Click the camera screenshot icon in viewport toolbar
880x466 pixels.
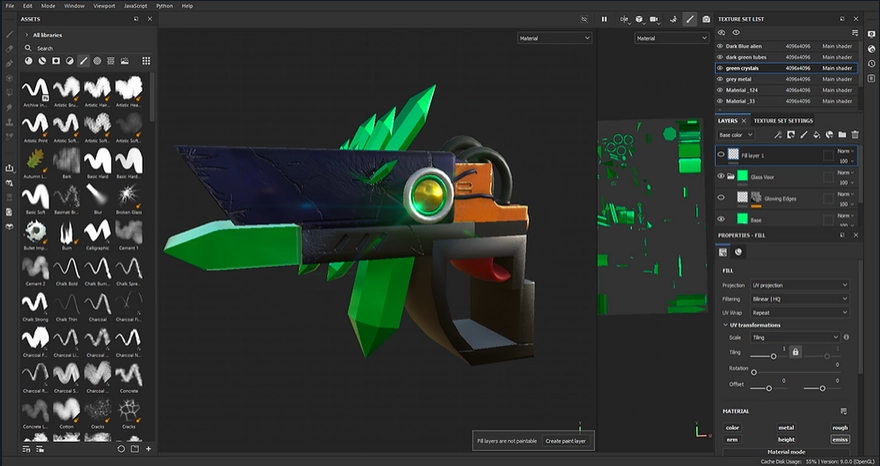[x=706, y=19]
